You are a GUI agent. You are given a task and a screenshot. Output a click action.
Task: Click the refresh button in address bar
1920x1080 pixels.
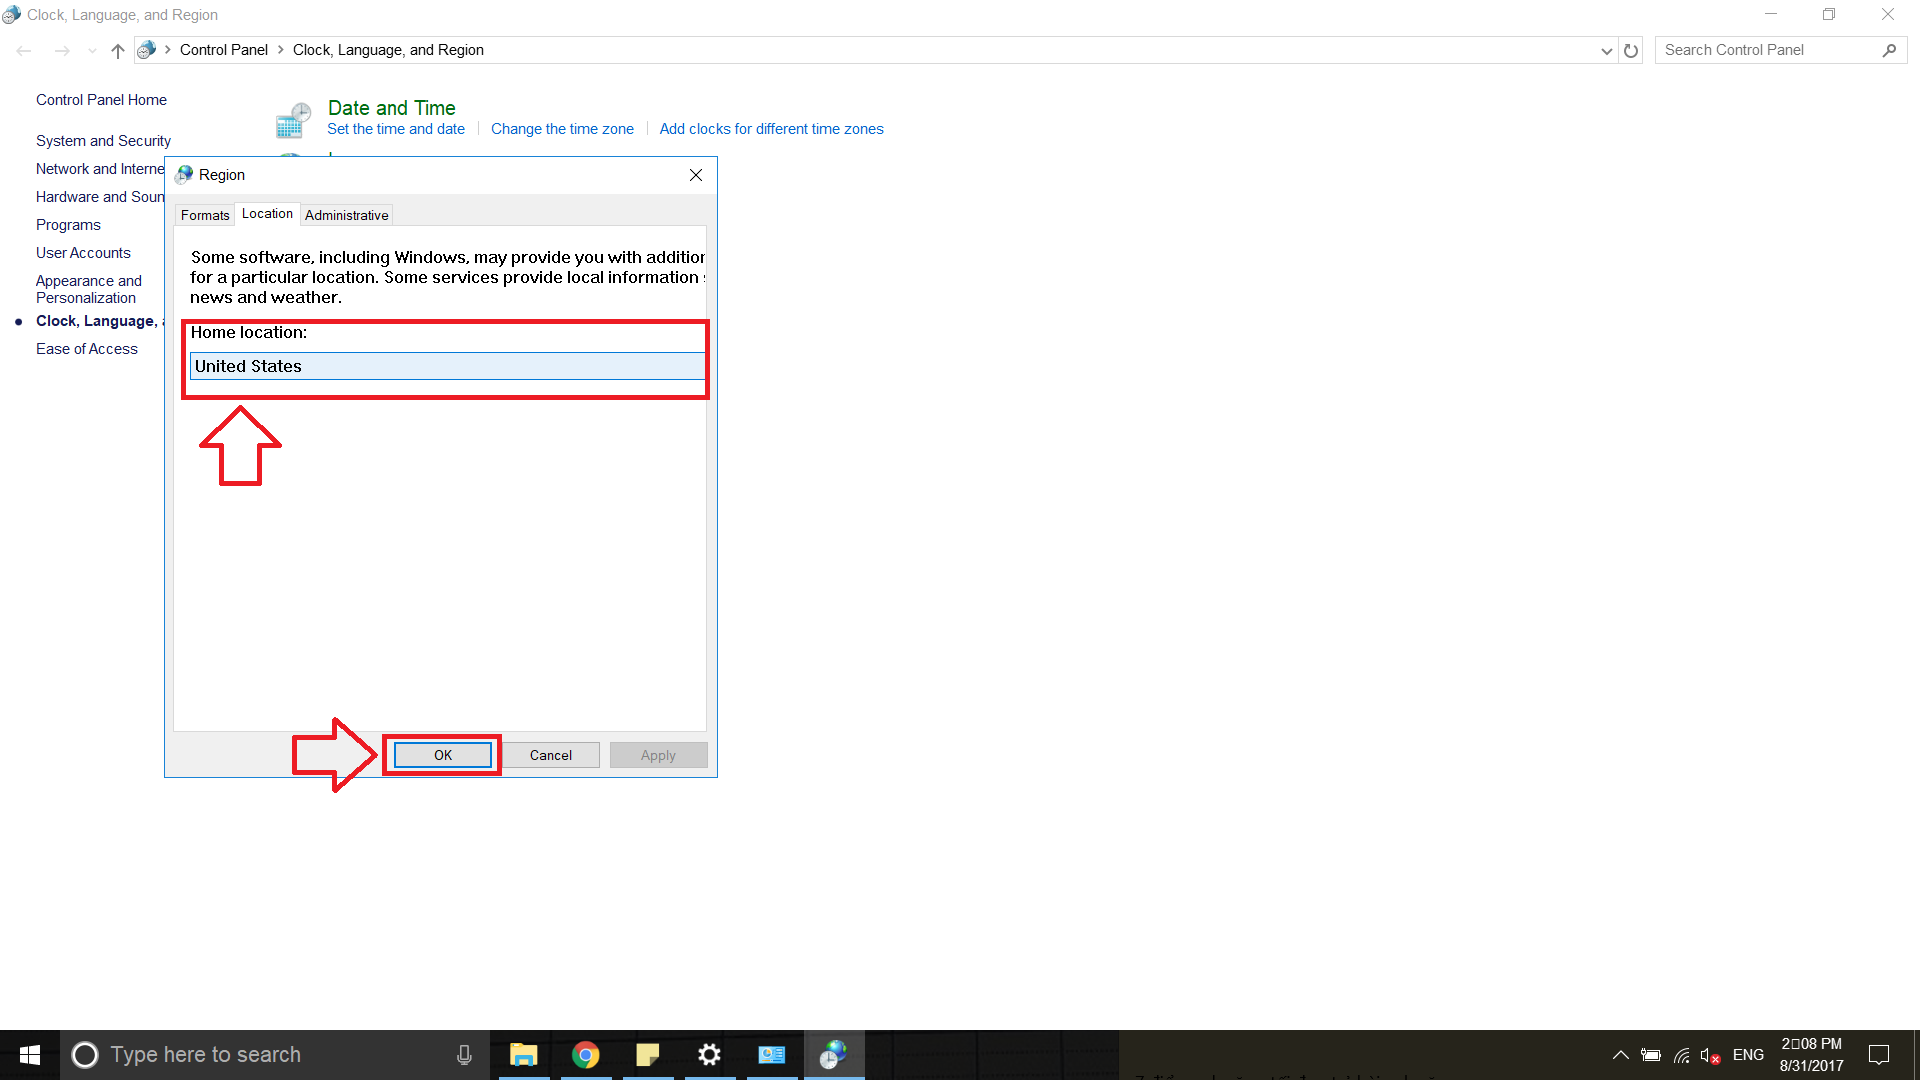click(1631, 50)
